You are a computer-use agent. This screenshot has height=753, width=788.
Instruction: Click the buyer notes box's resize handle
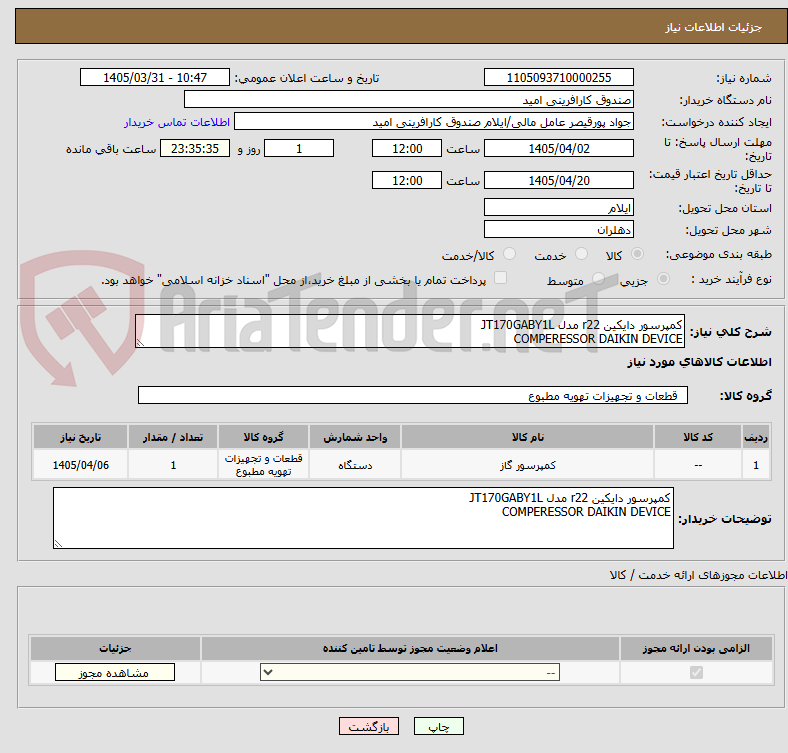point(58,543)
